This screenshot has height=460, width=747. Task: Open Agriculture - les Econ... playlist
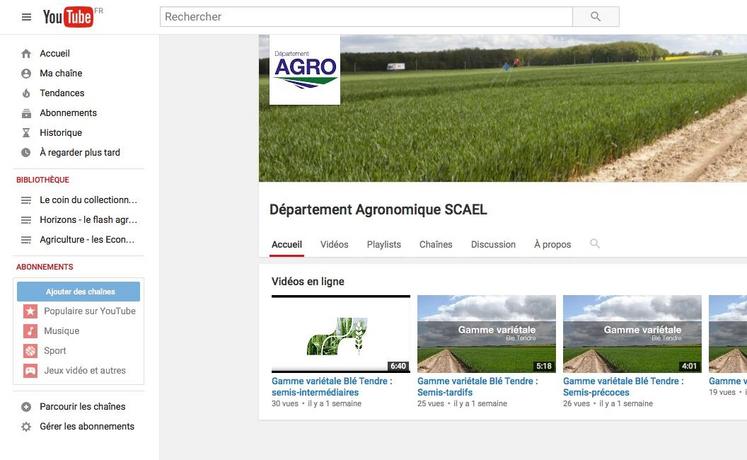[x=87, y=240]
